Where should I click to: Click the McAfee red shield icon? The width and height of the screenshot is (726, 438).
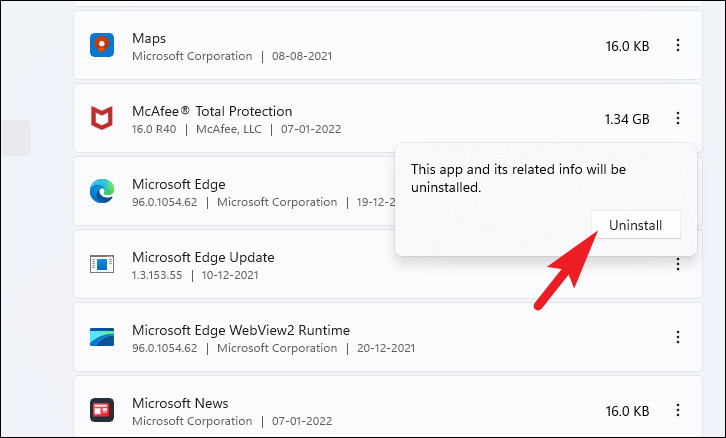click(x=102, y=119)
